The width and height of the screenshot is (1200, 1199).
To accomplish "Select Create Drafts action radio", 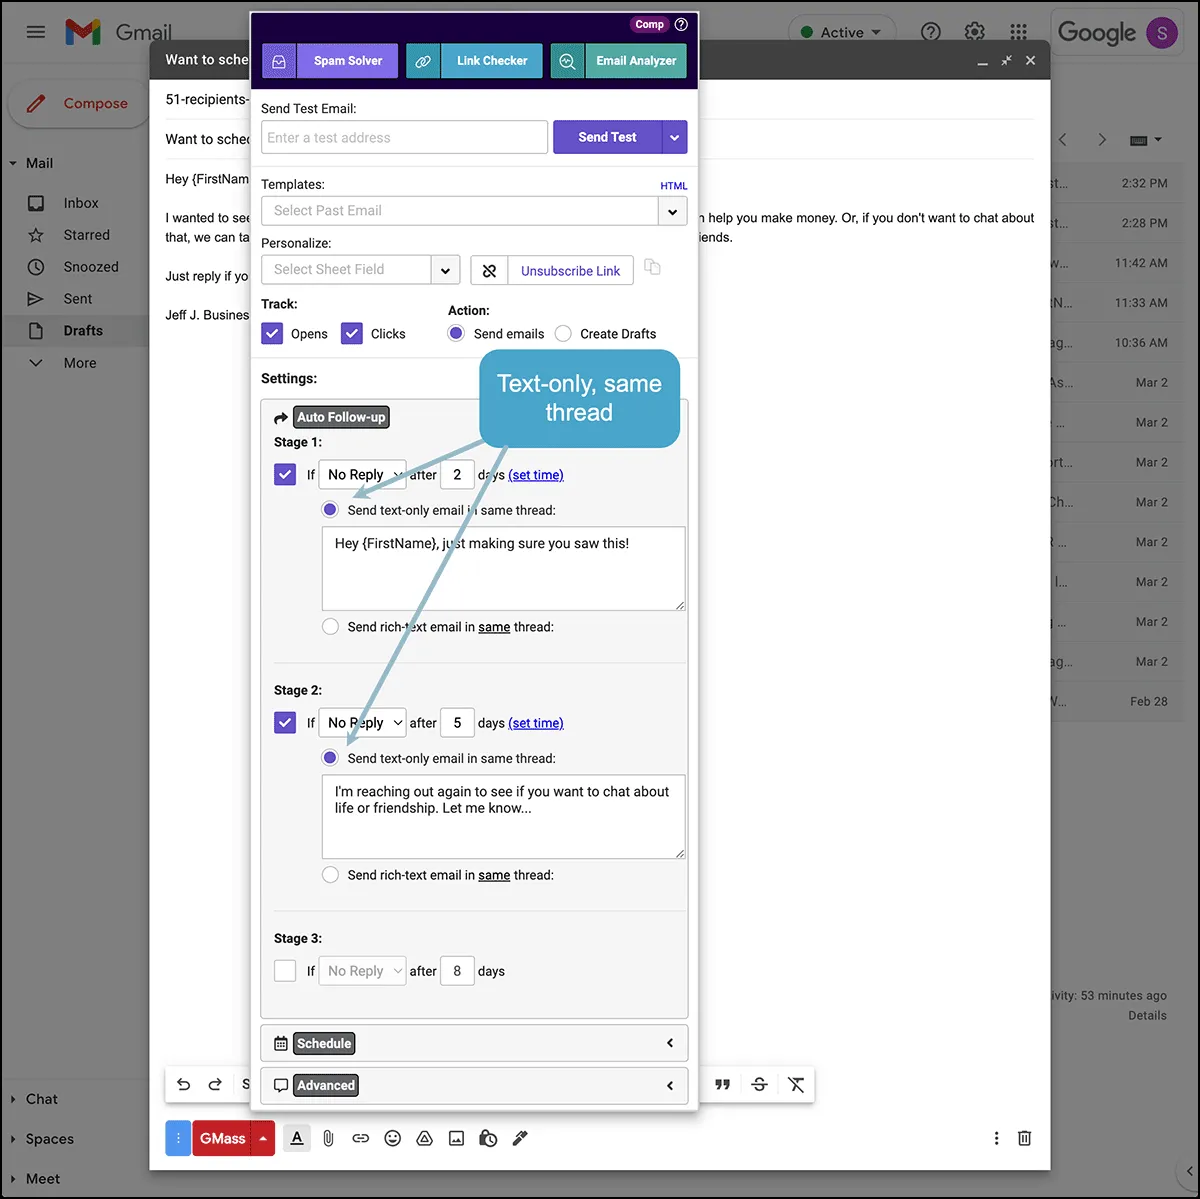I will [x=563, y=333].
